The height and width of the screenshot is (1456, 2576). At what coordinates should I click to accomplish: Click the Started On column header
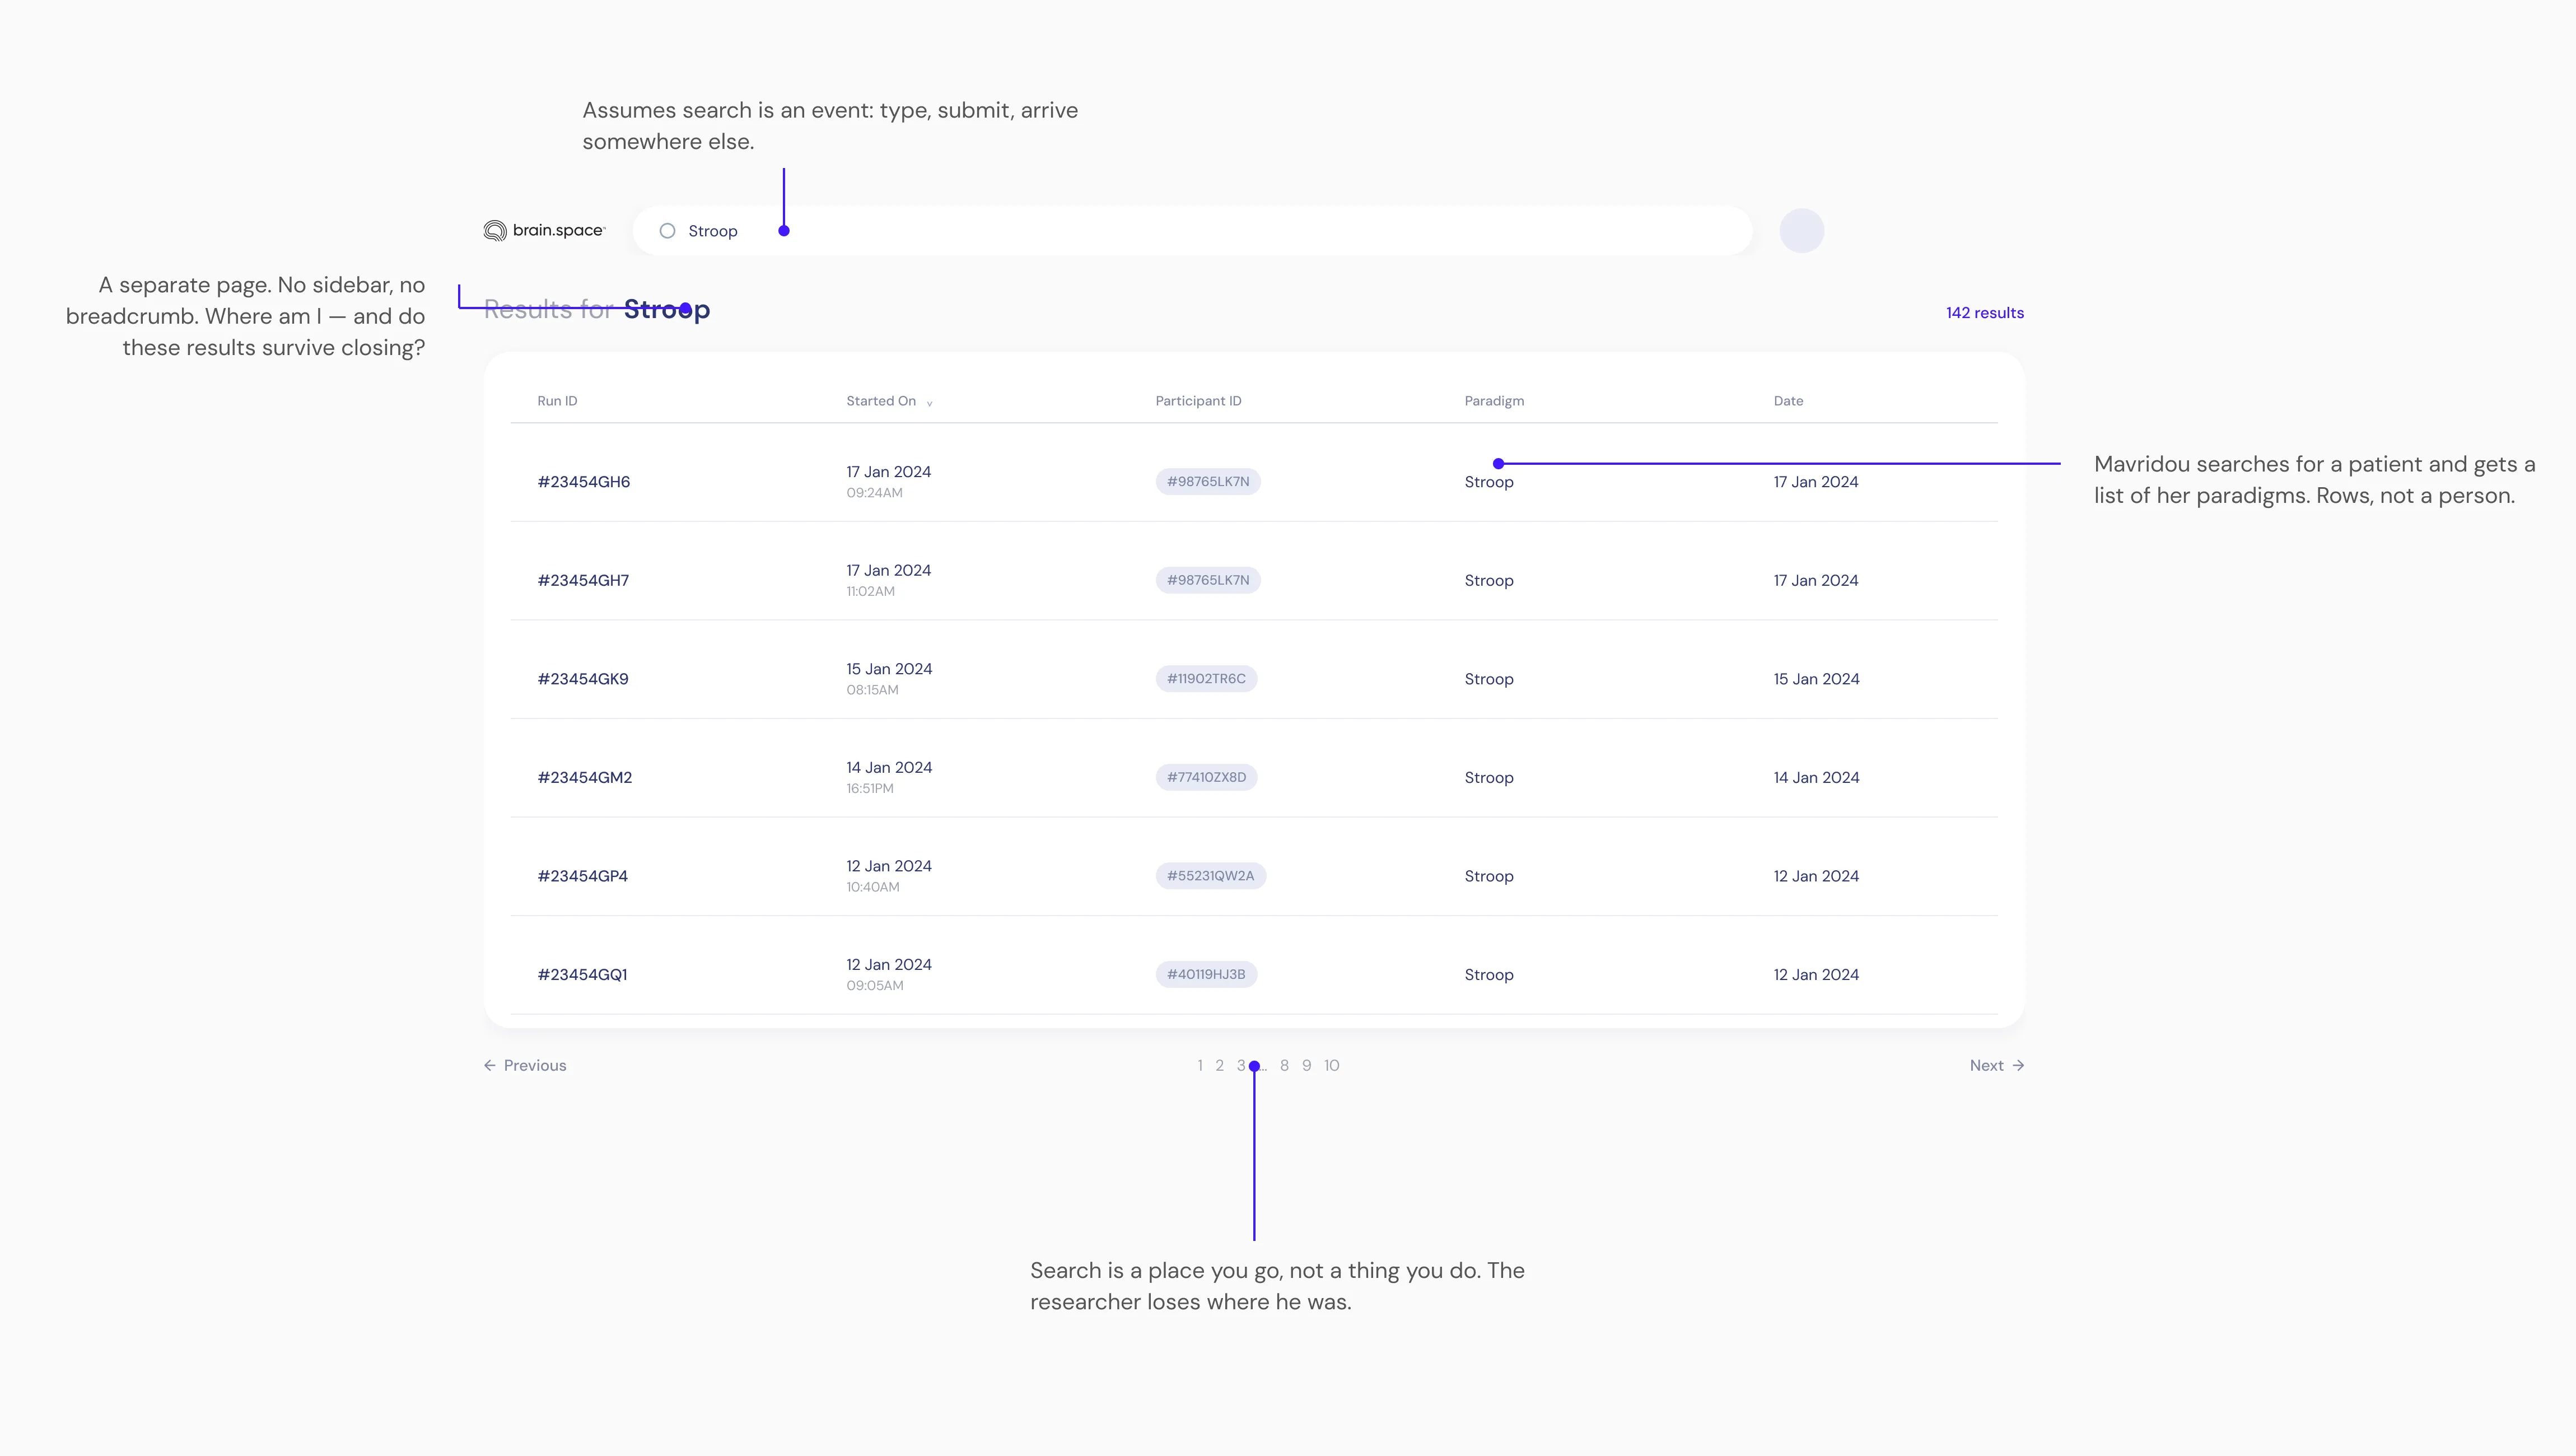[881, 401]
